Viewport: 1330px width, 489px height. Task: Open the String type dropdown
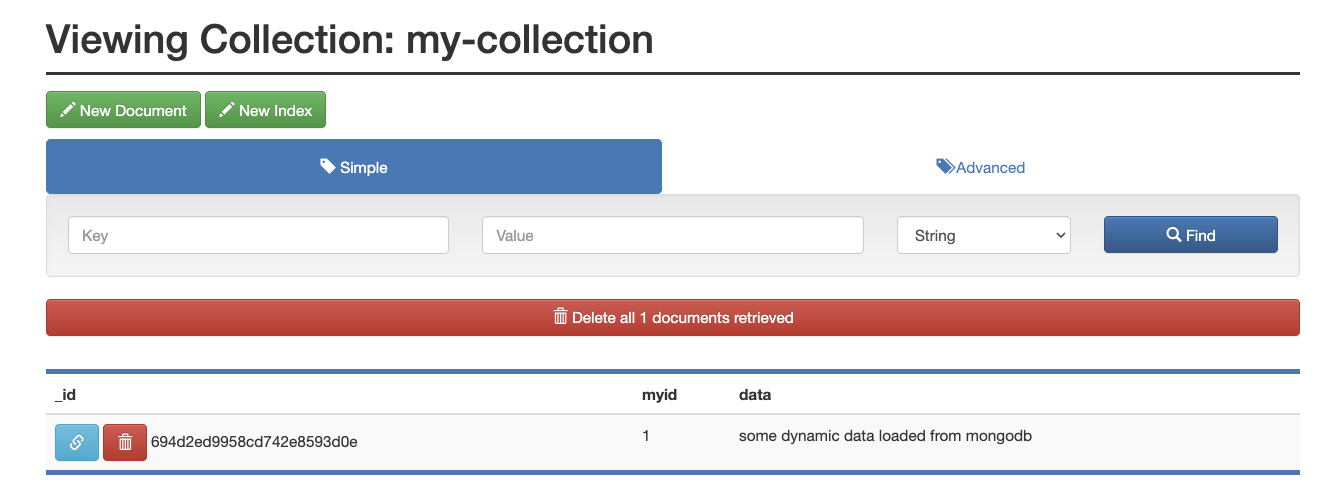coord(984,236)
